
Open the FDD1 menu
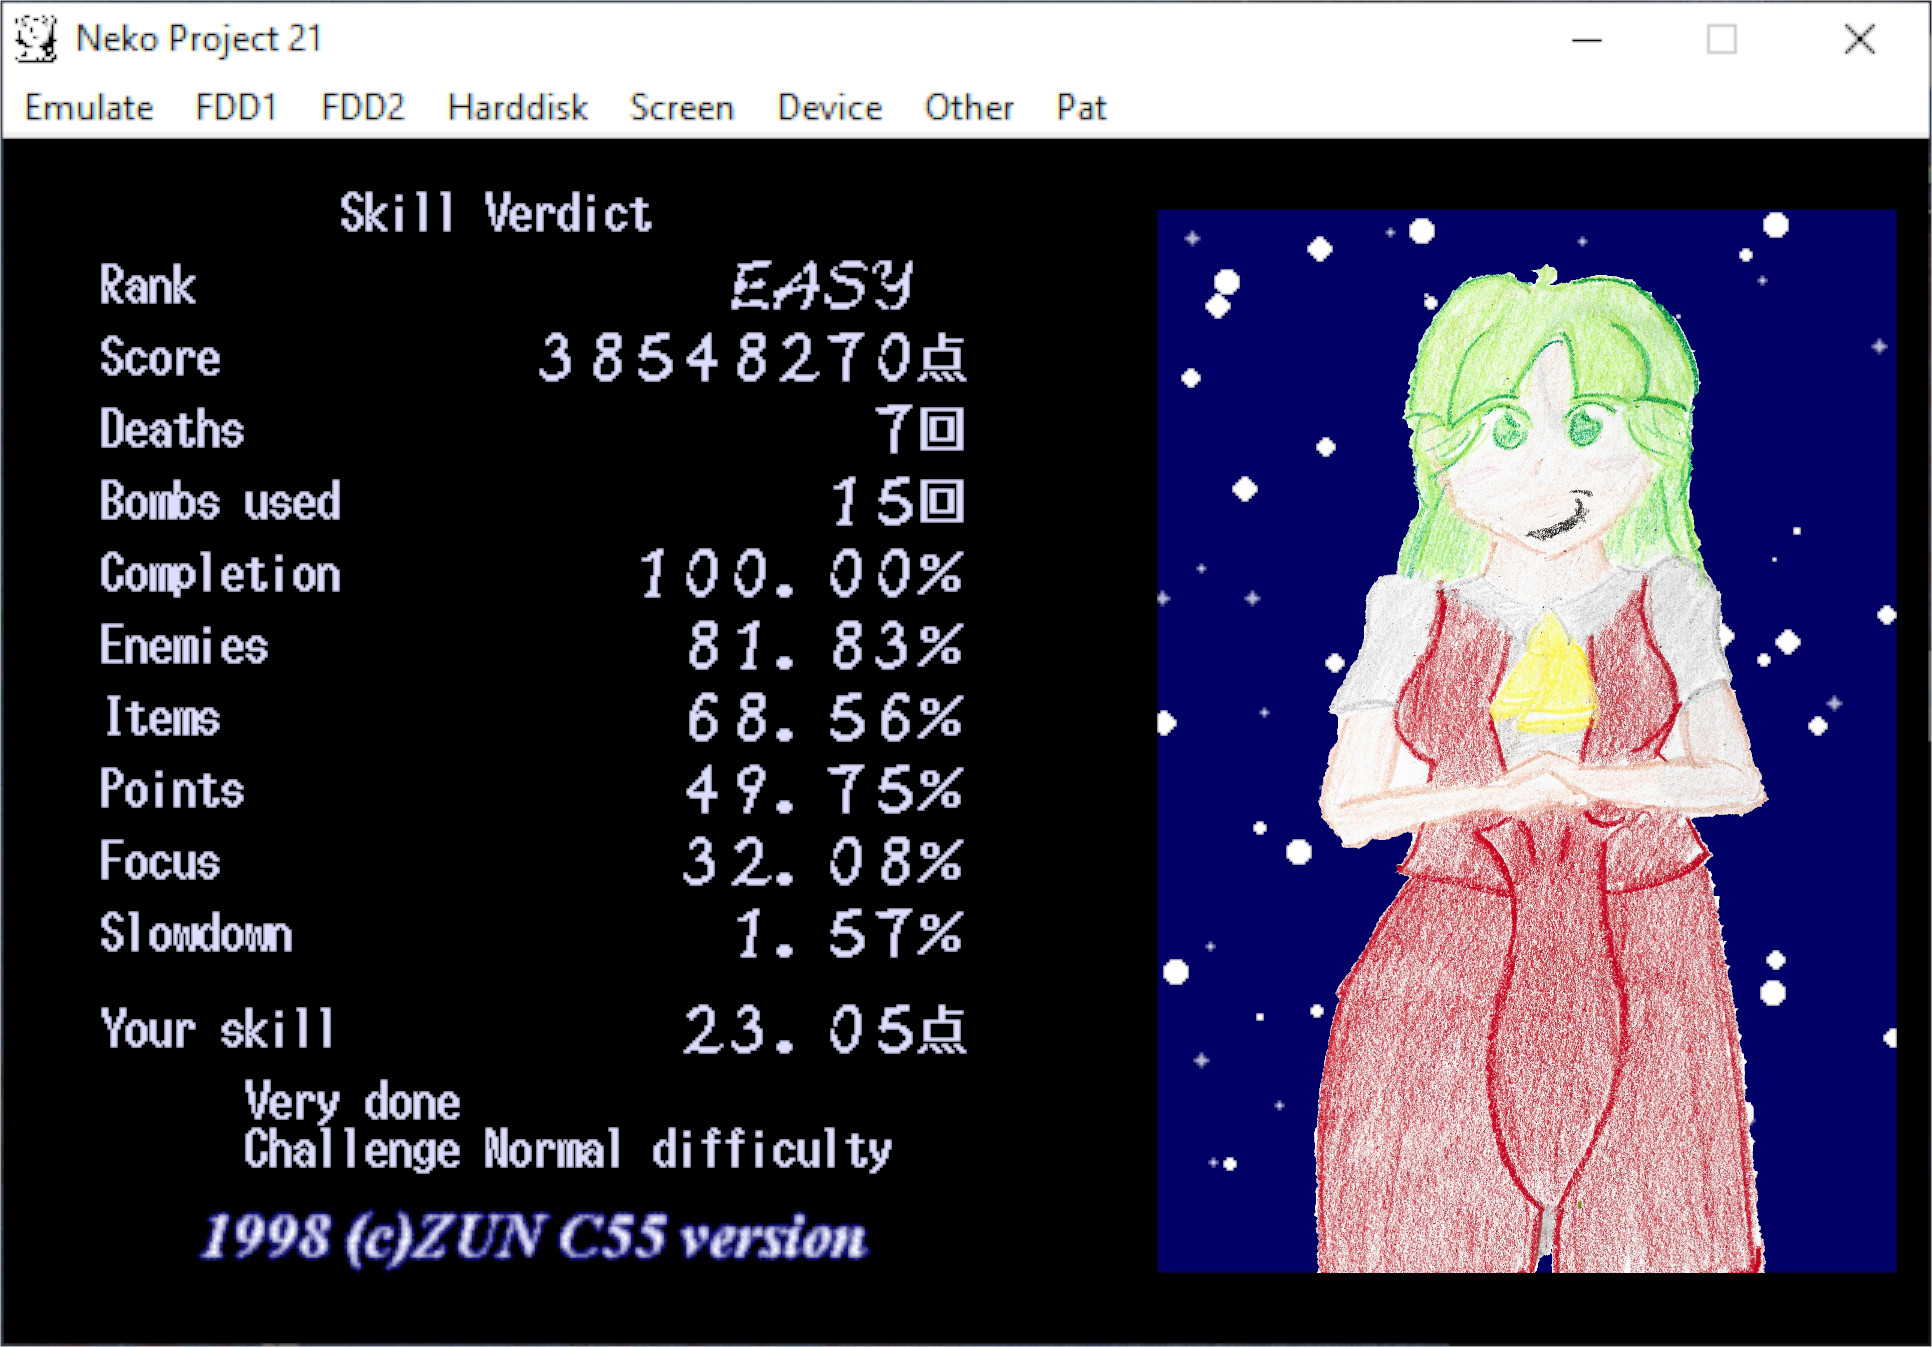pyautogui.click(x=236, y=107)
